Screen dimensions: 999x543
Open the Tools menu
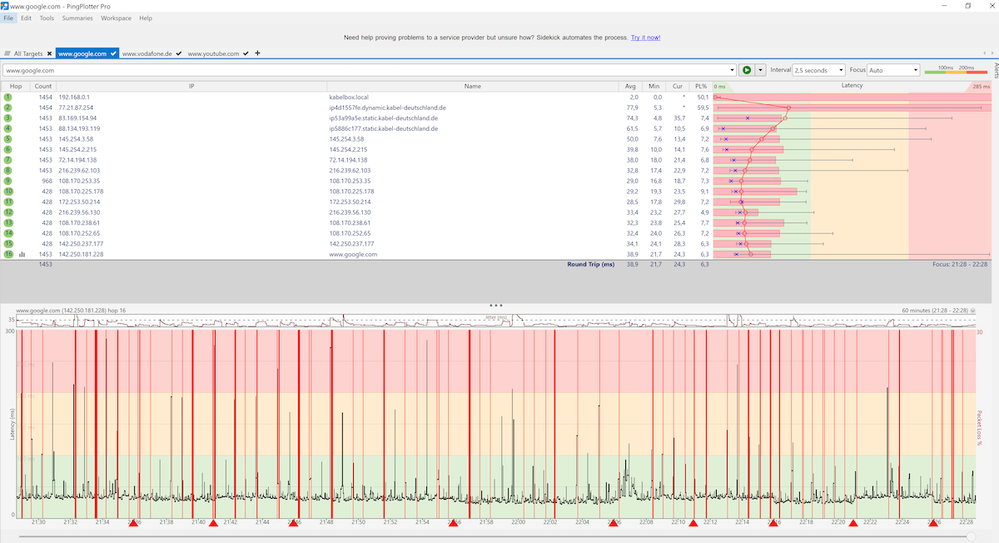(x=47, y=18)
